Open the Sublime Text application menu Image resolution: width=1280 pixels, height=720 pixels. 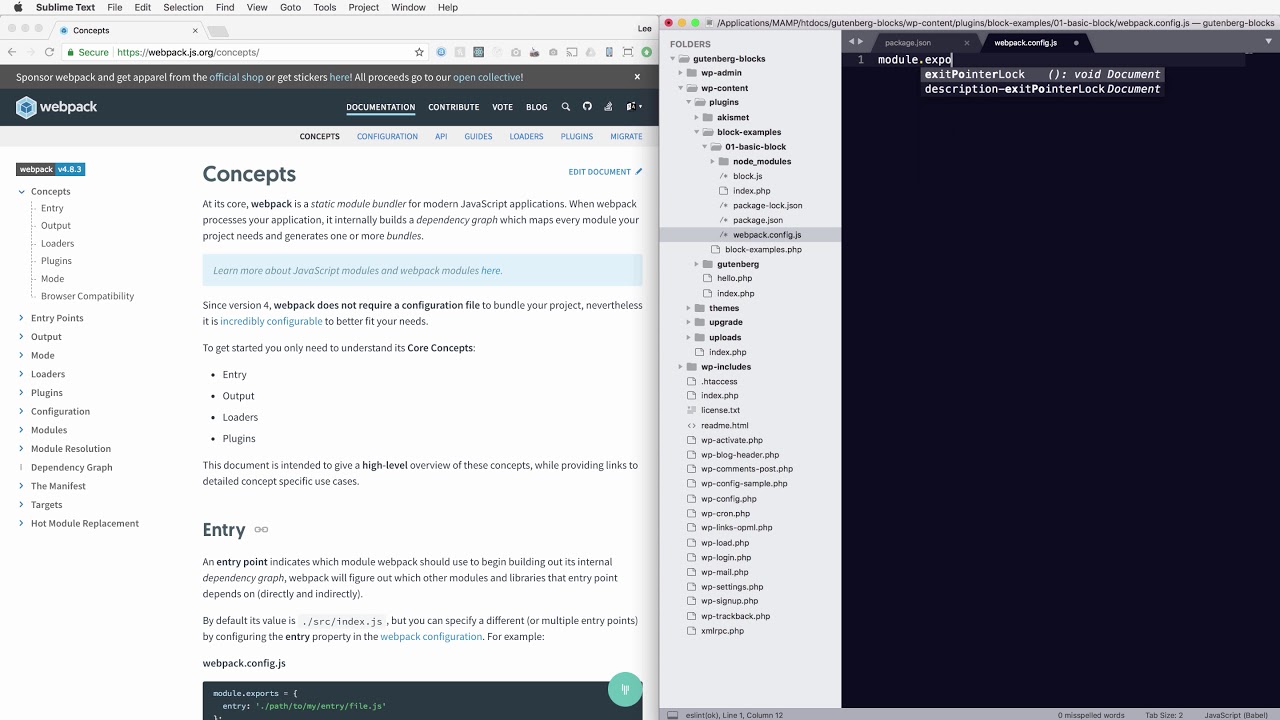coord(65,7)
